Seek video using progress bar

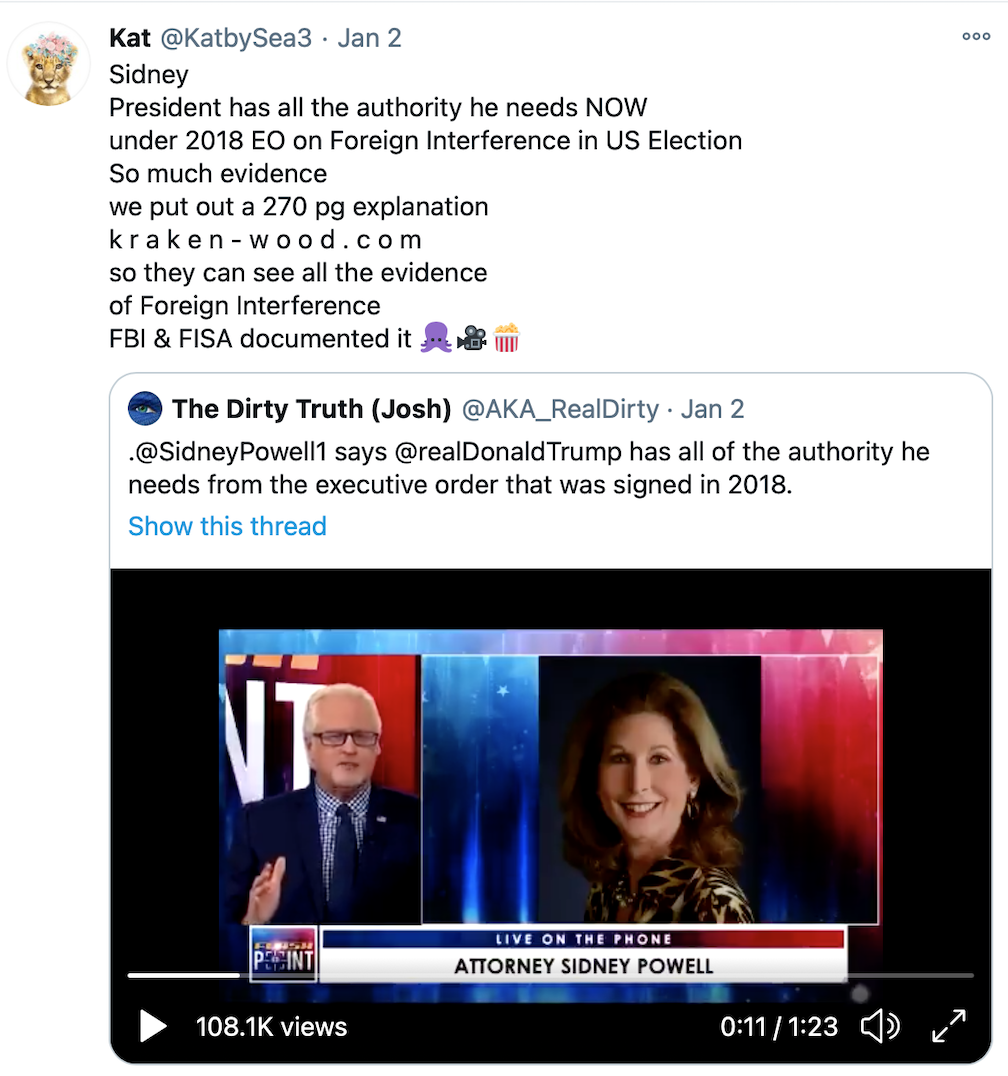pyautogui.click(x=550, y=975)
